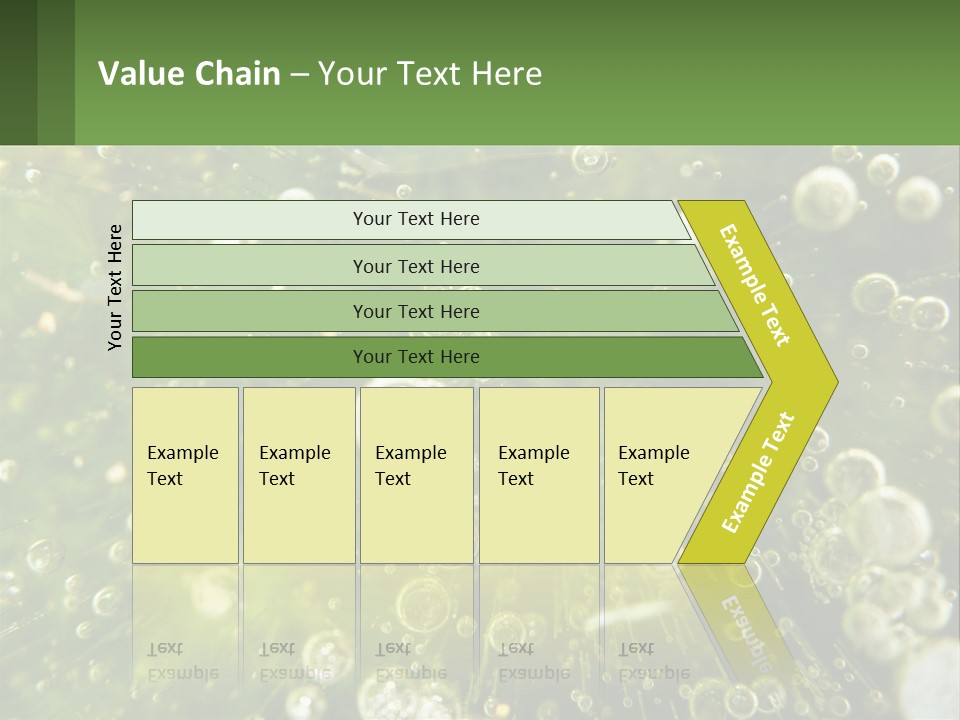
Task: Select the "Your Text Here" title portion
Action: [430, 73]
